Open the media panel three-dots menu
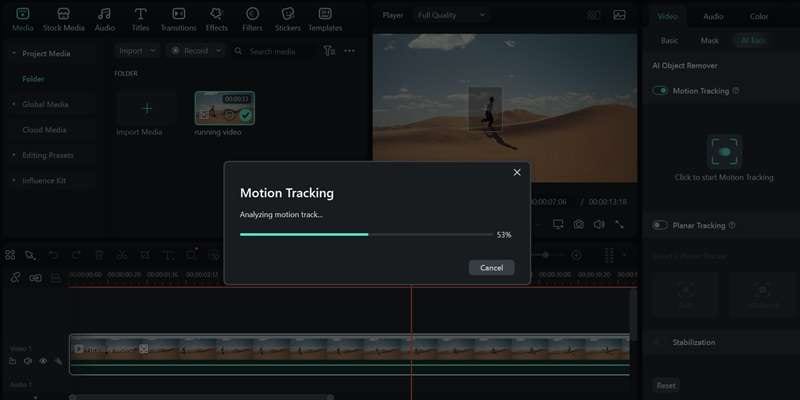800x400 pixels. tap(349, 51)
